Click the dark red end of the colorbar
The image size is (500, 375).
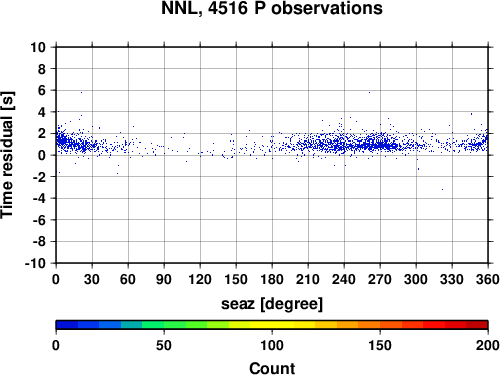pyautogui.click(x=477, y=325)
